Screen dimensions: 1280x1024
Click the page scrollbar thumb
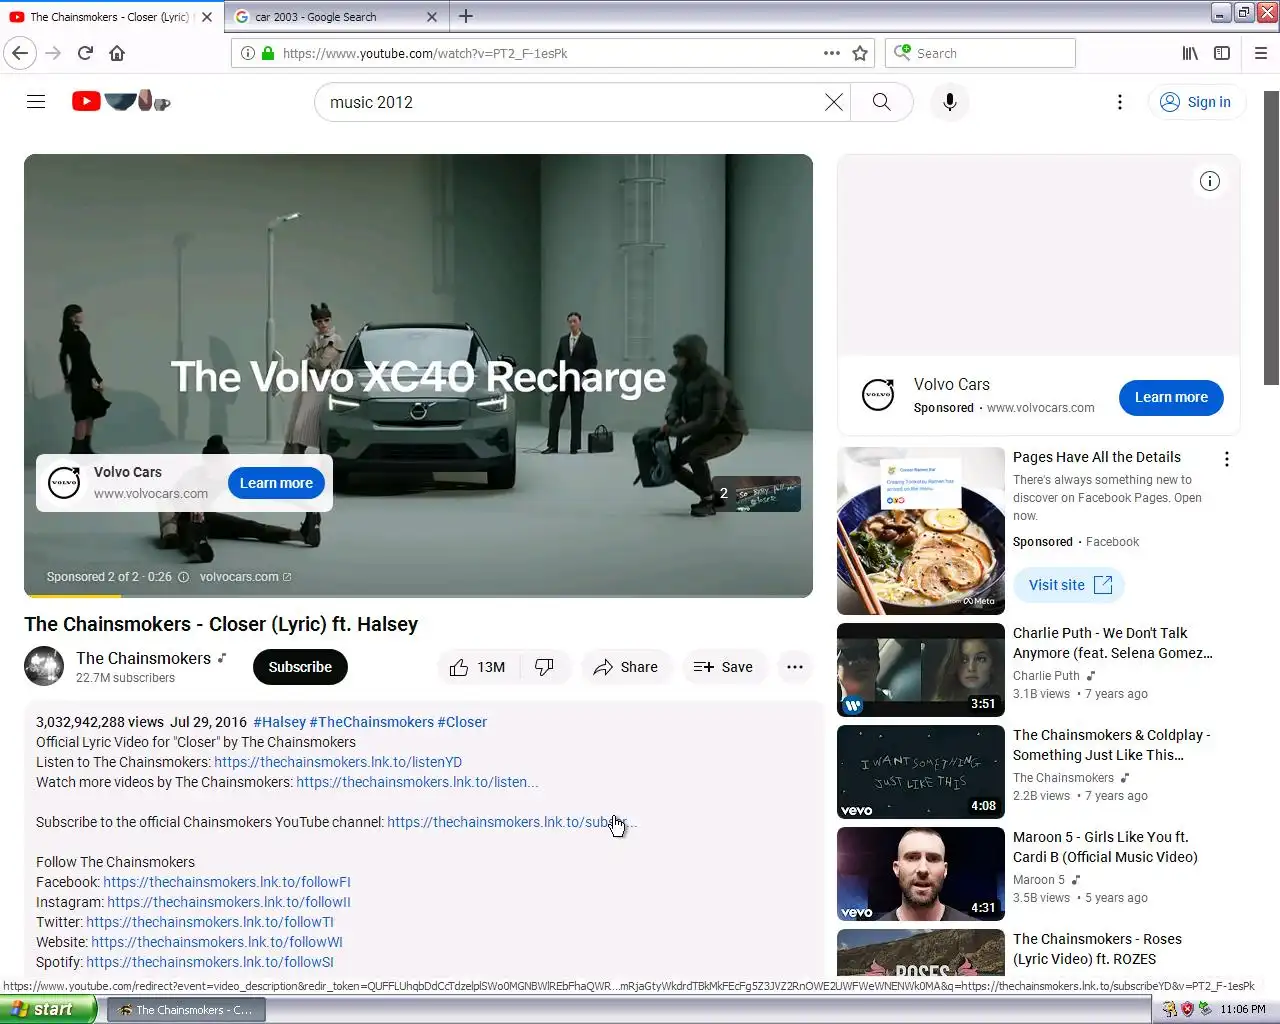pos(1272,238)
